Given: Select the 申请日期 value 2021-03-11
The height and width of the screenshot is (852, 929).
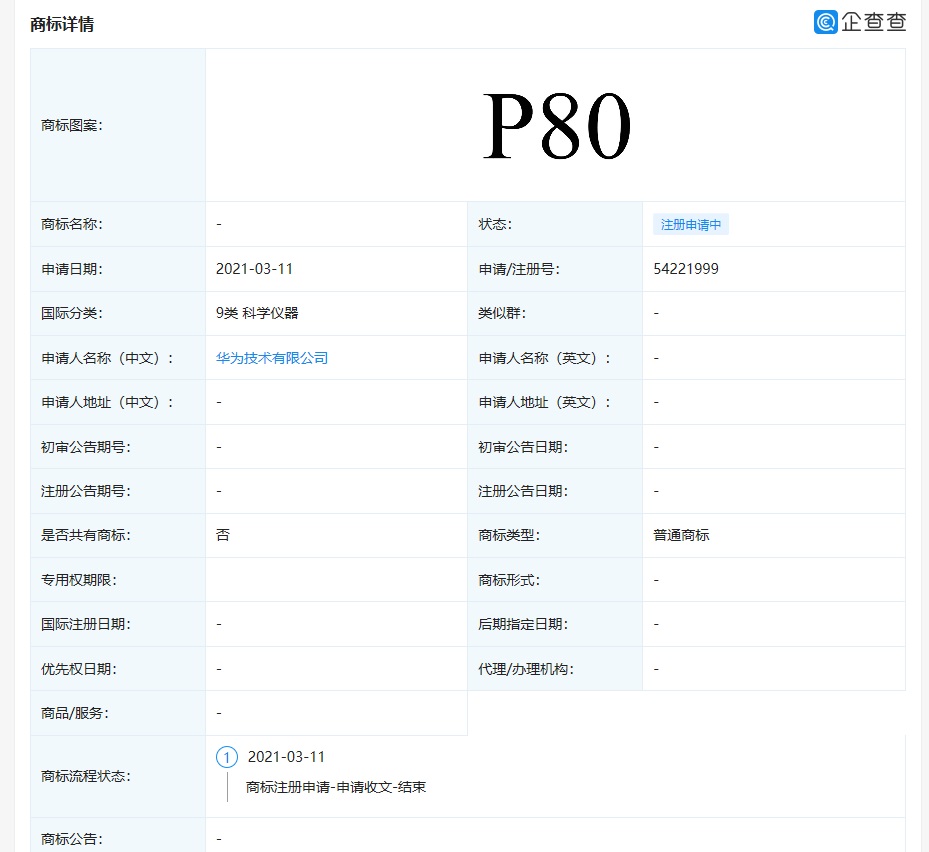Looking at the screenshot, I should pos(254,269).
